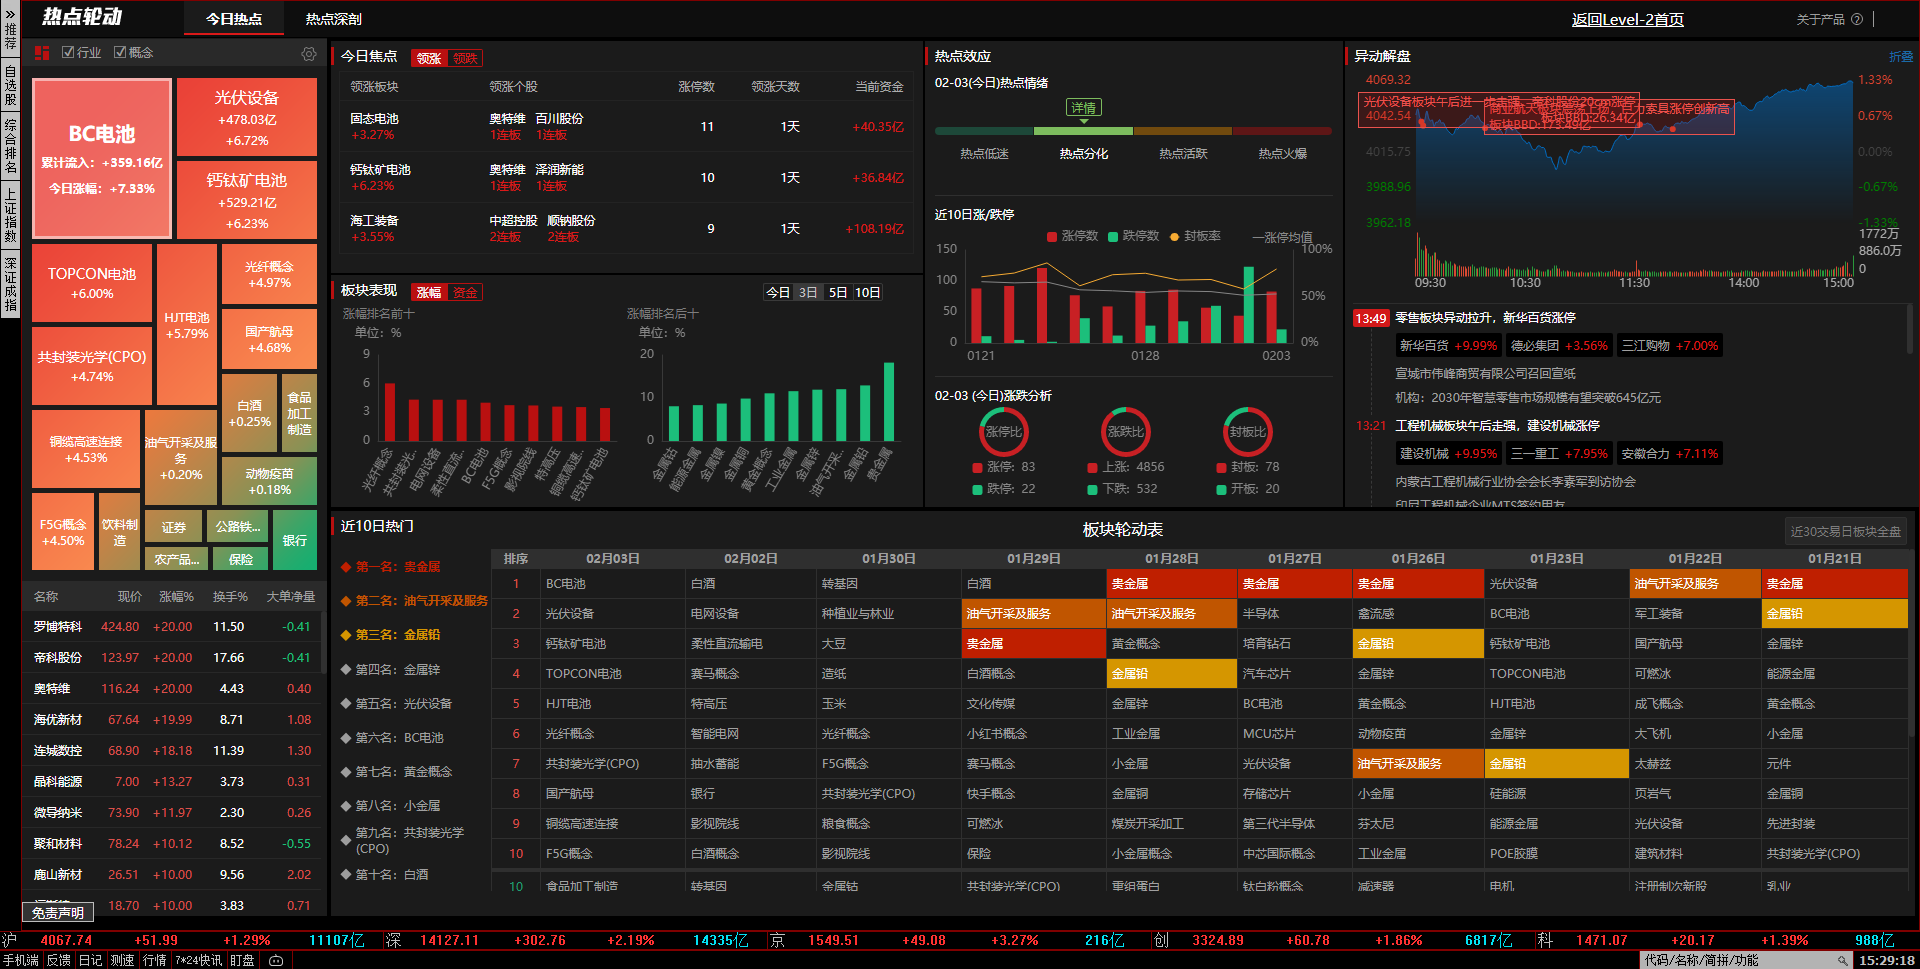Open the heatmap settings gear icon

coord(309,54)
